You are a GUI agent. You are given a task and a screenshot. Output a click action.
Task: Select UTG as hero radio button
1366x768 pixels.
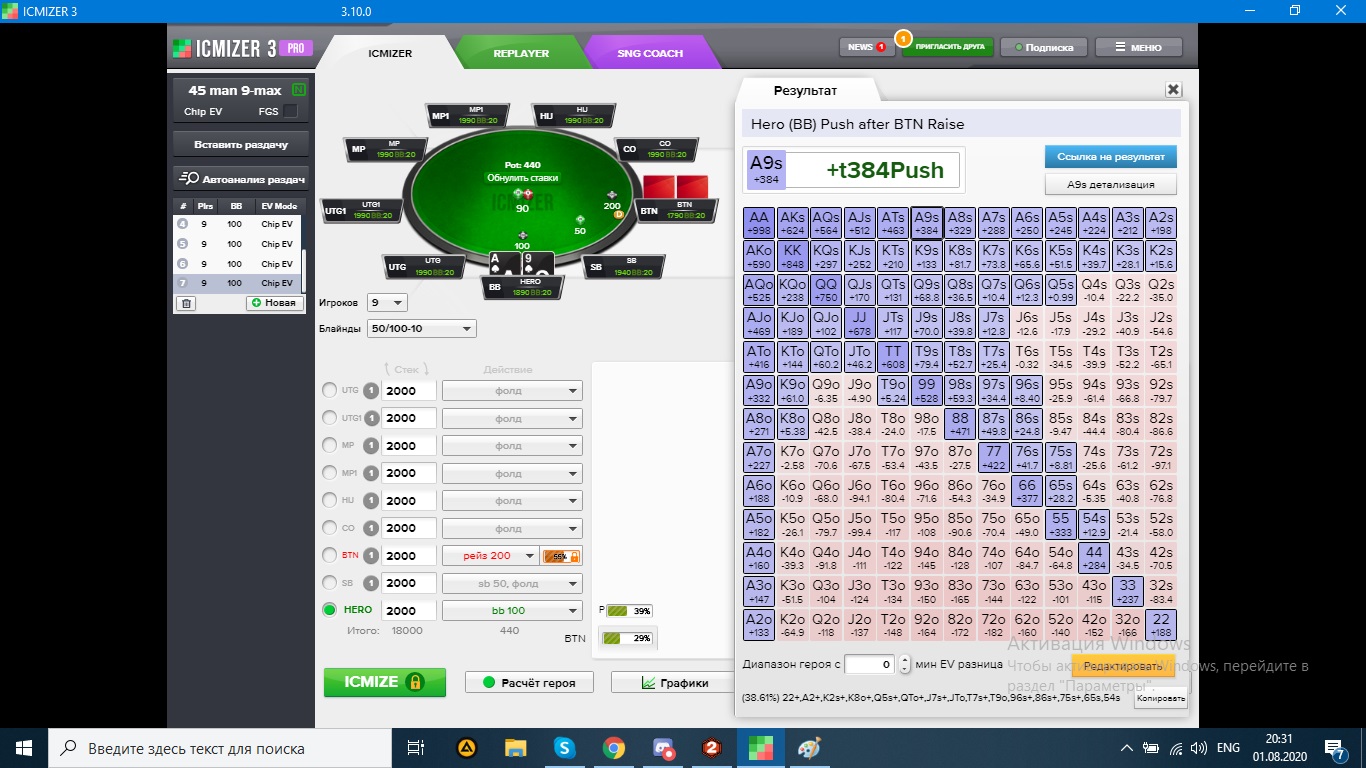(x=330, y=391)
